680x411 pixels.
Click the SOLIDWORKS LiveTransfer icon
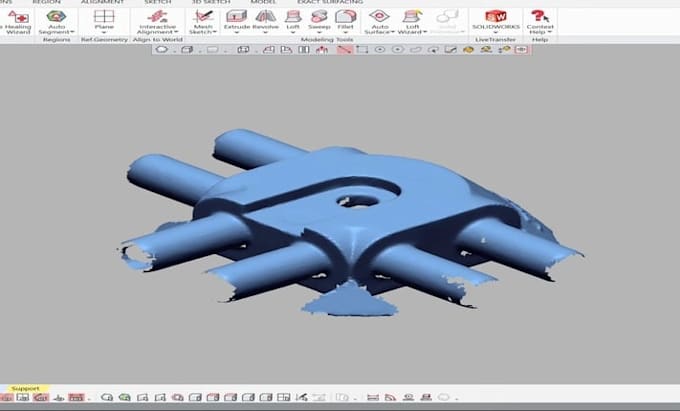pyautogui.click(x=496, y=17)
